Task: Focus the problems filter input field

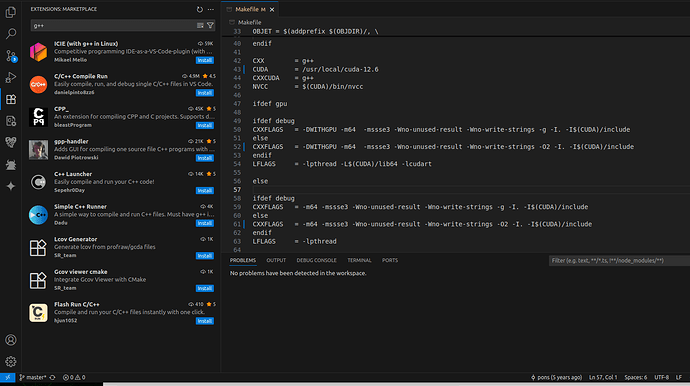Action: click(619, 261)
